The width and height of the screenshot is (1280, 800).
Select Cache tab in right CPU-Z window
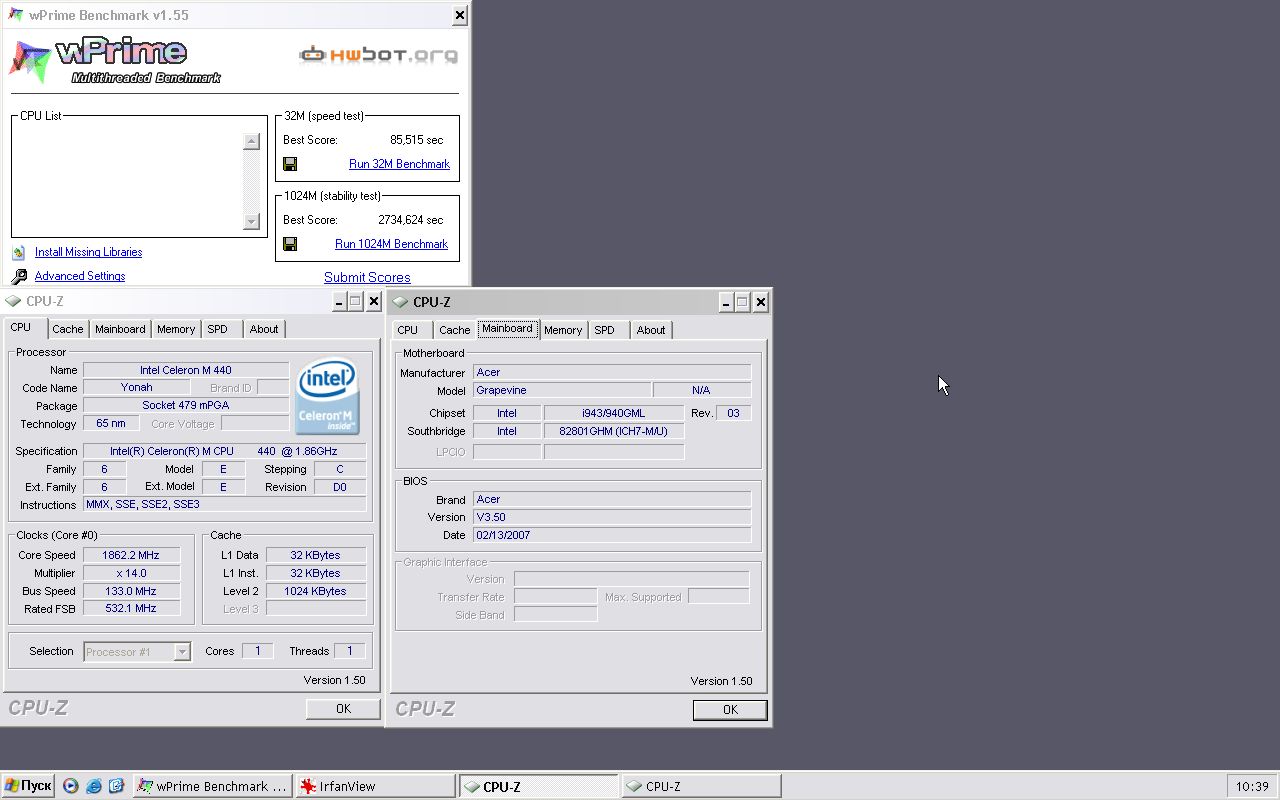[x=455, y=330]
